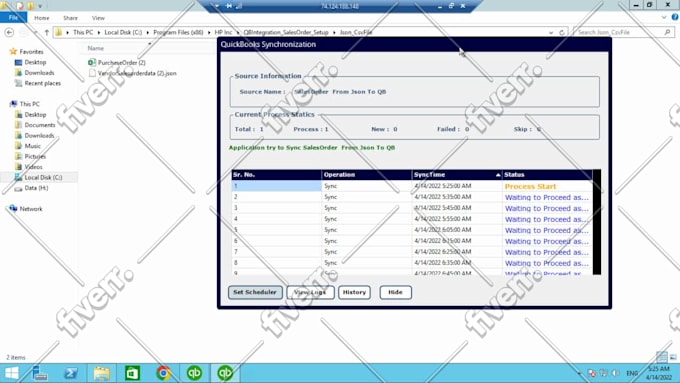Select Favorites in navigation pane
This screenshot has width=680, height=383.
27,52
